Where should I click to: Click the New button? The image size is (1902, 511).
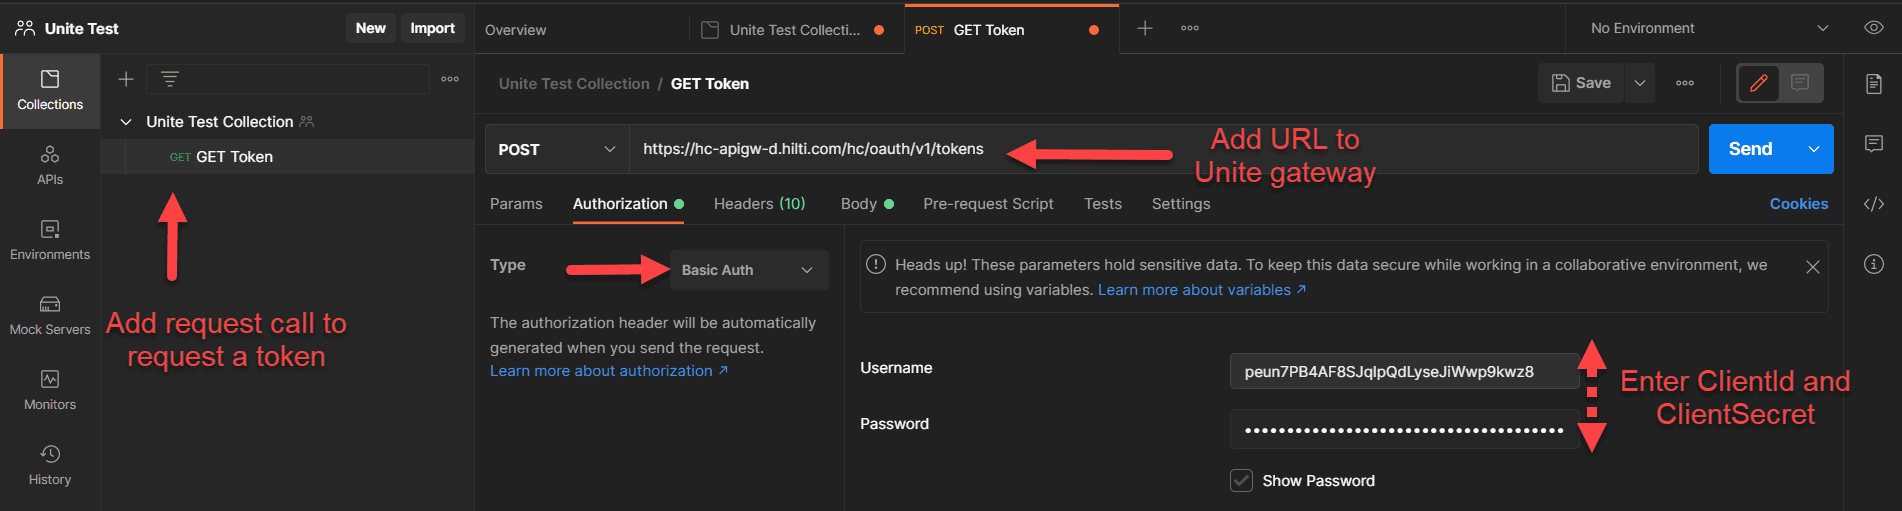pos(370,28)
